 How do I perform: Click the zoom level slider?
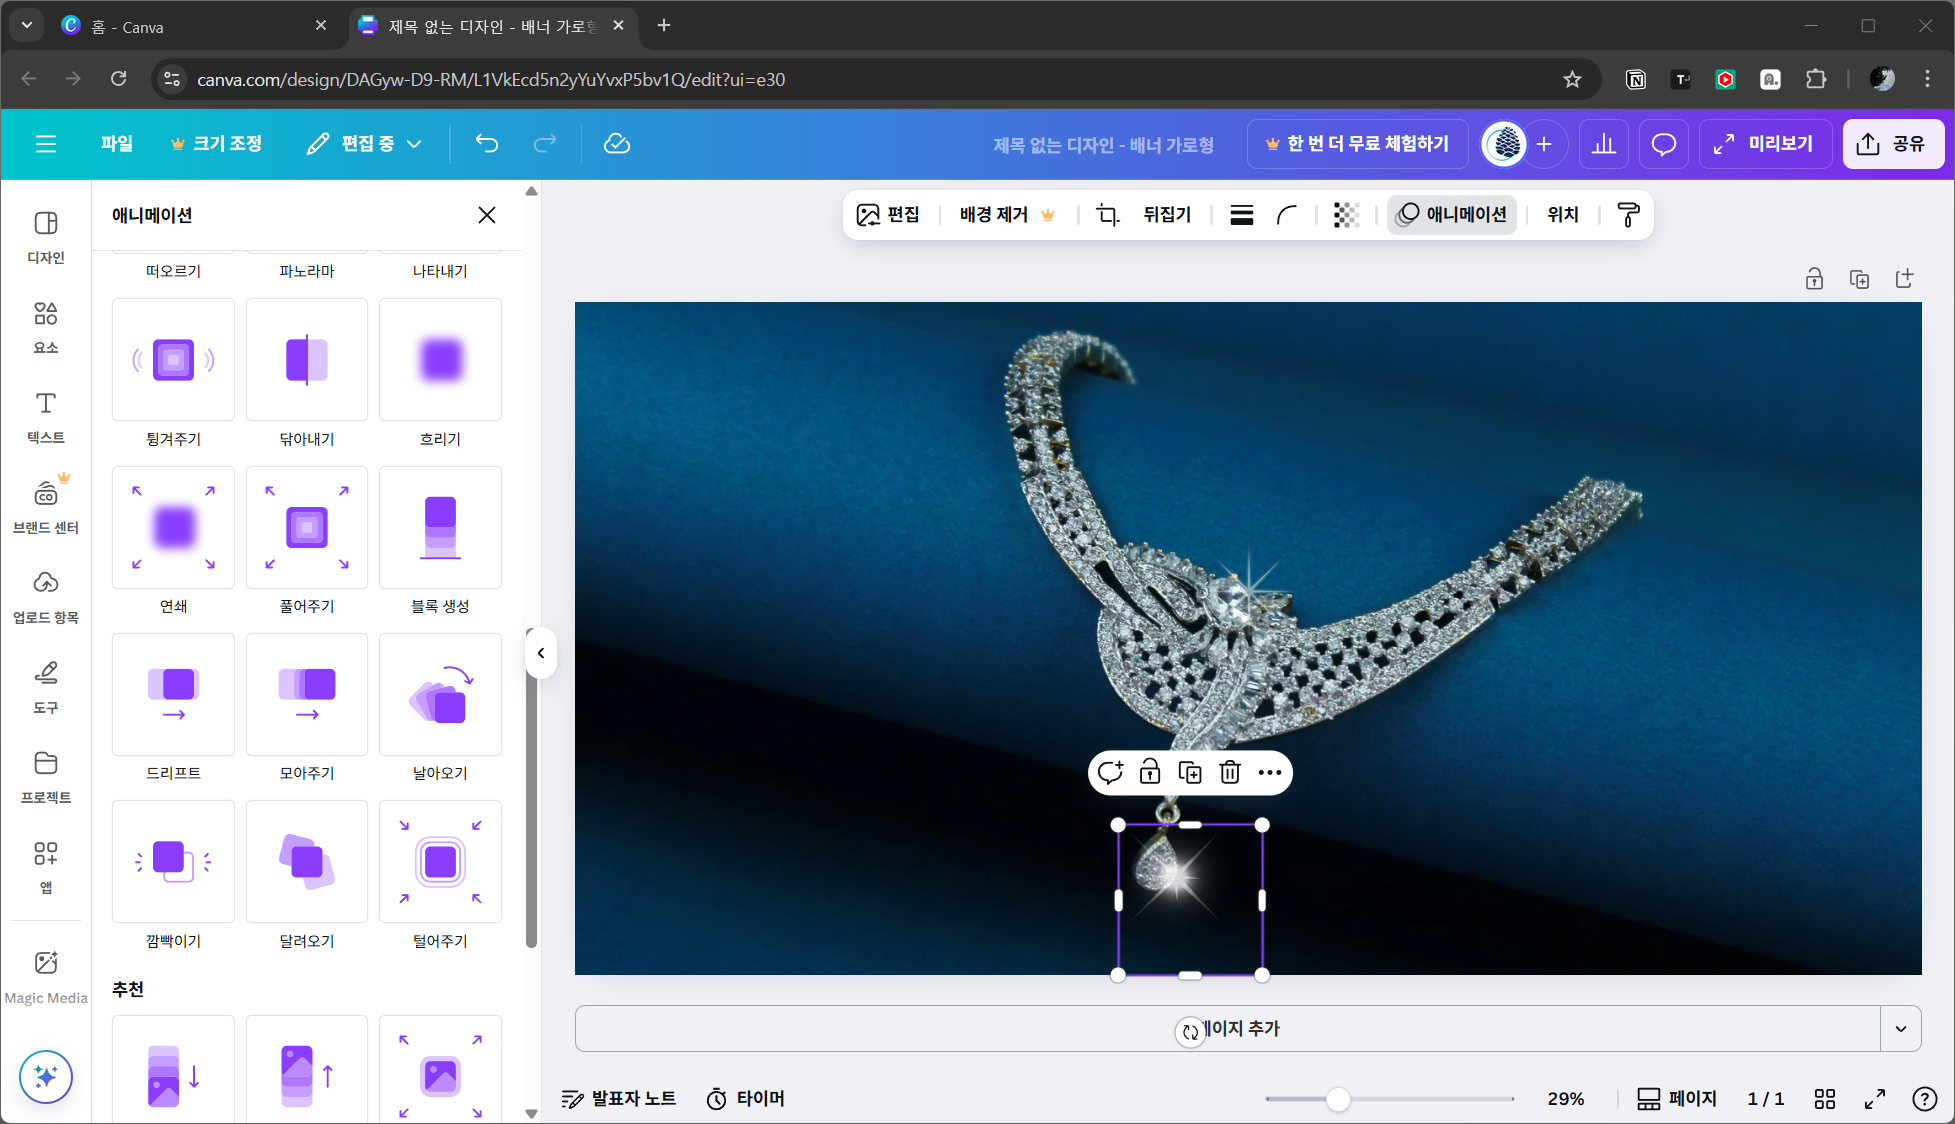(x=1338, y=1099)
